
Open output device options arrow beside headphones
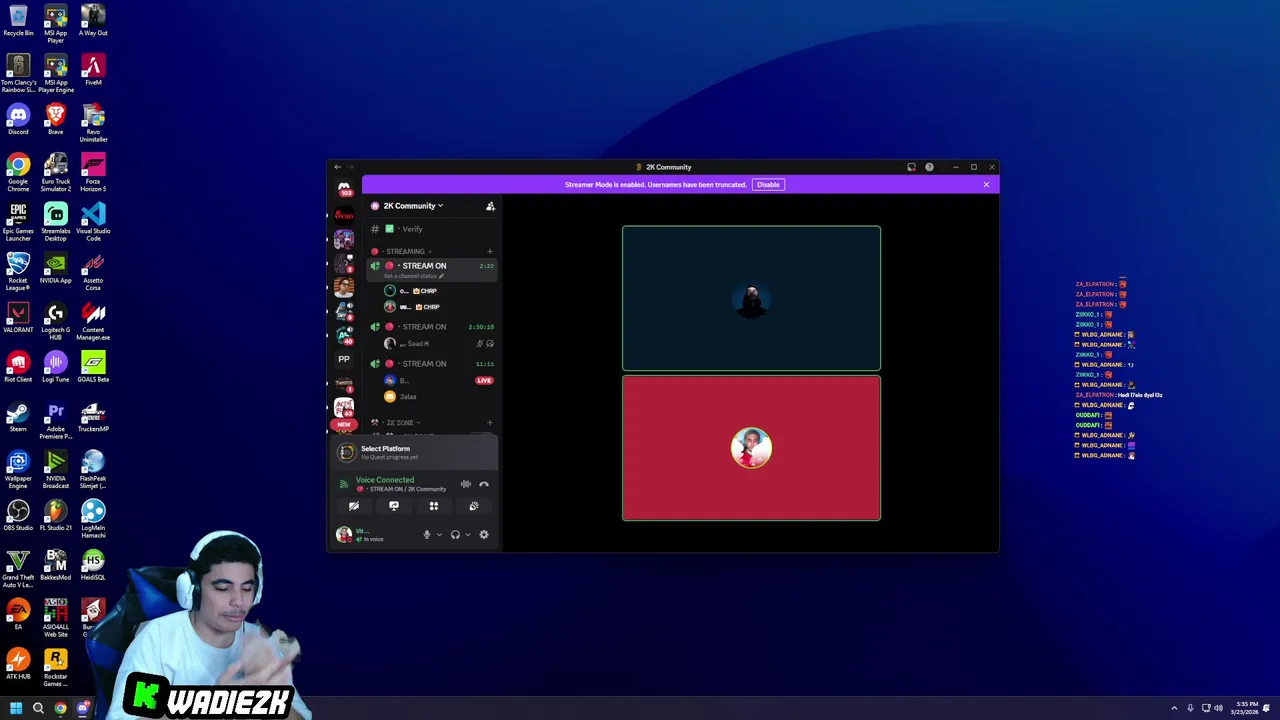[x=467, y=535]
